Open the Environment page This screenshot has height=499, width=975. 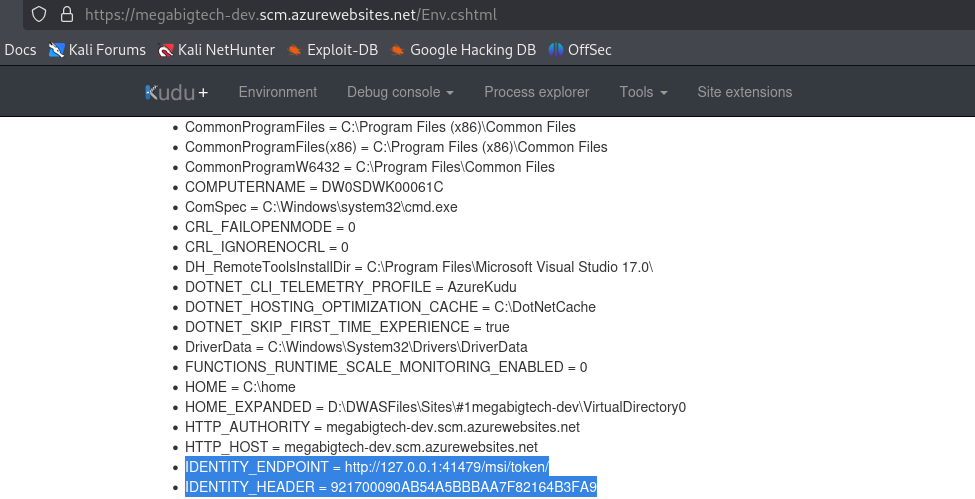[278, 92]
